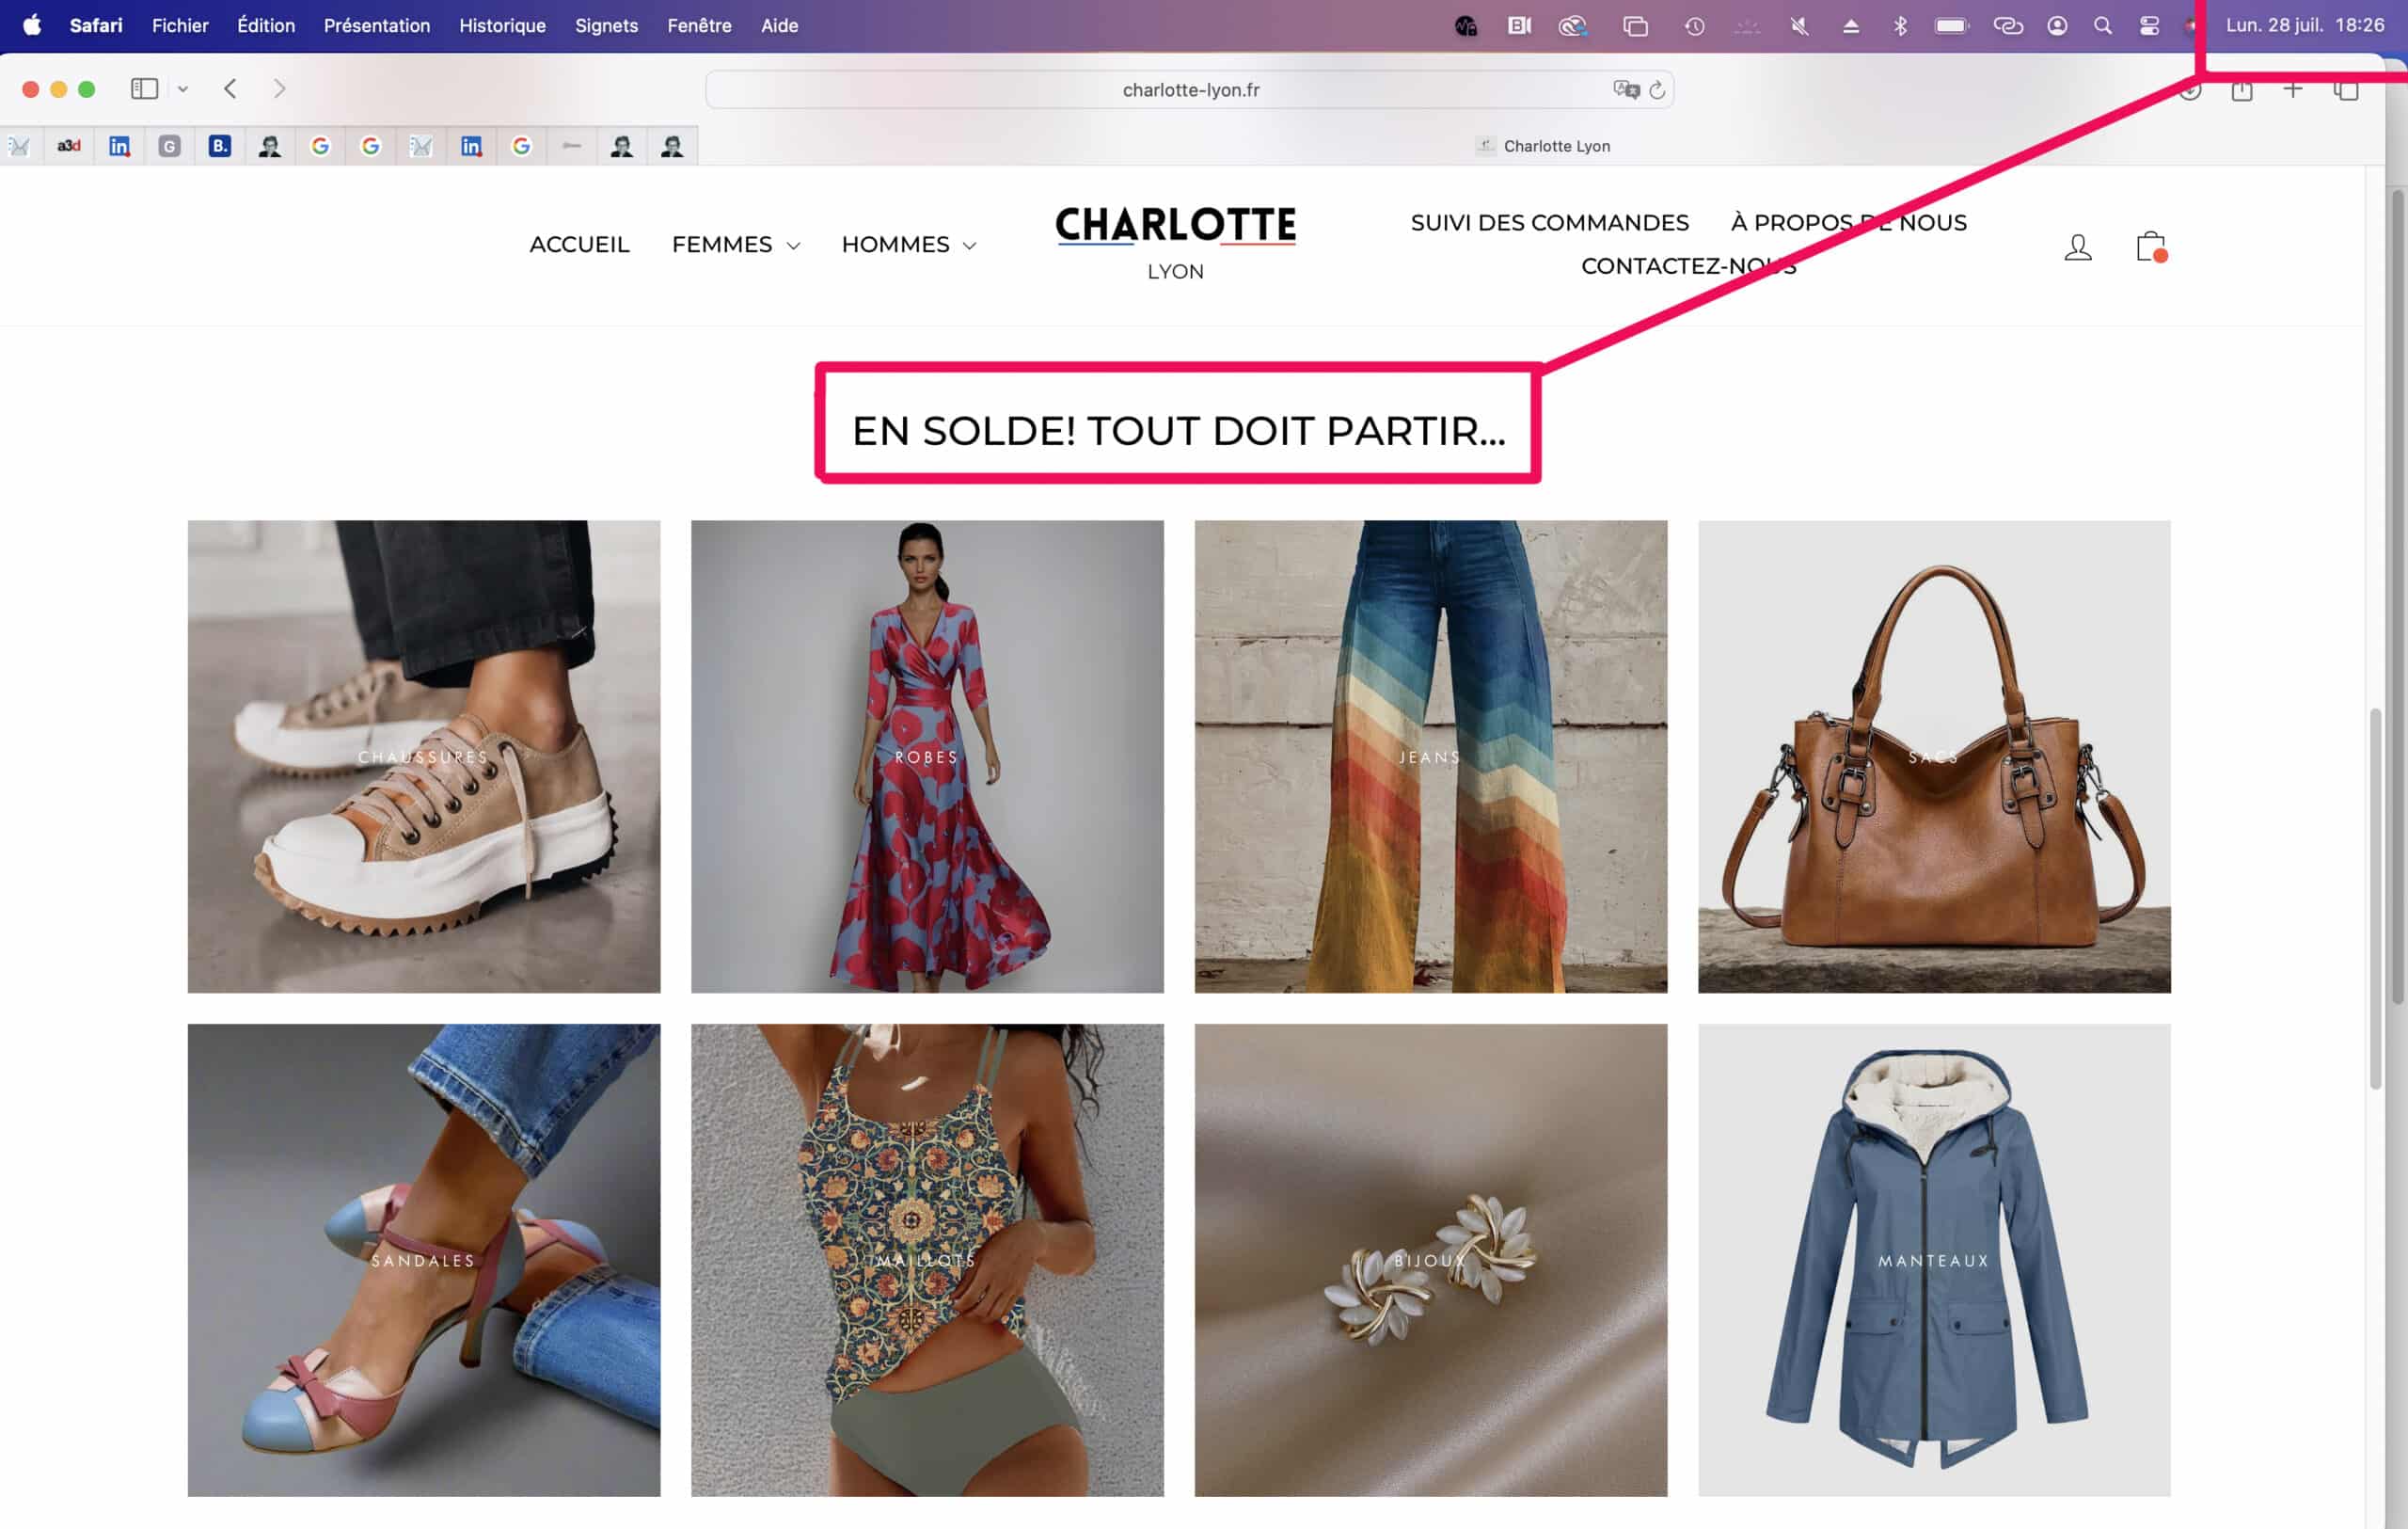Open the blue B. pinned tab
Screen dimensions: 2408x1529
pos(219,146)
